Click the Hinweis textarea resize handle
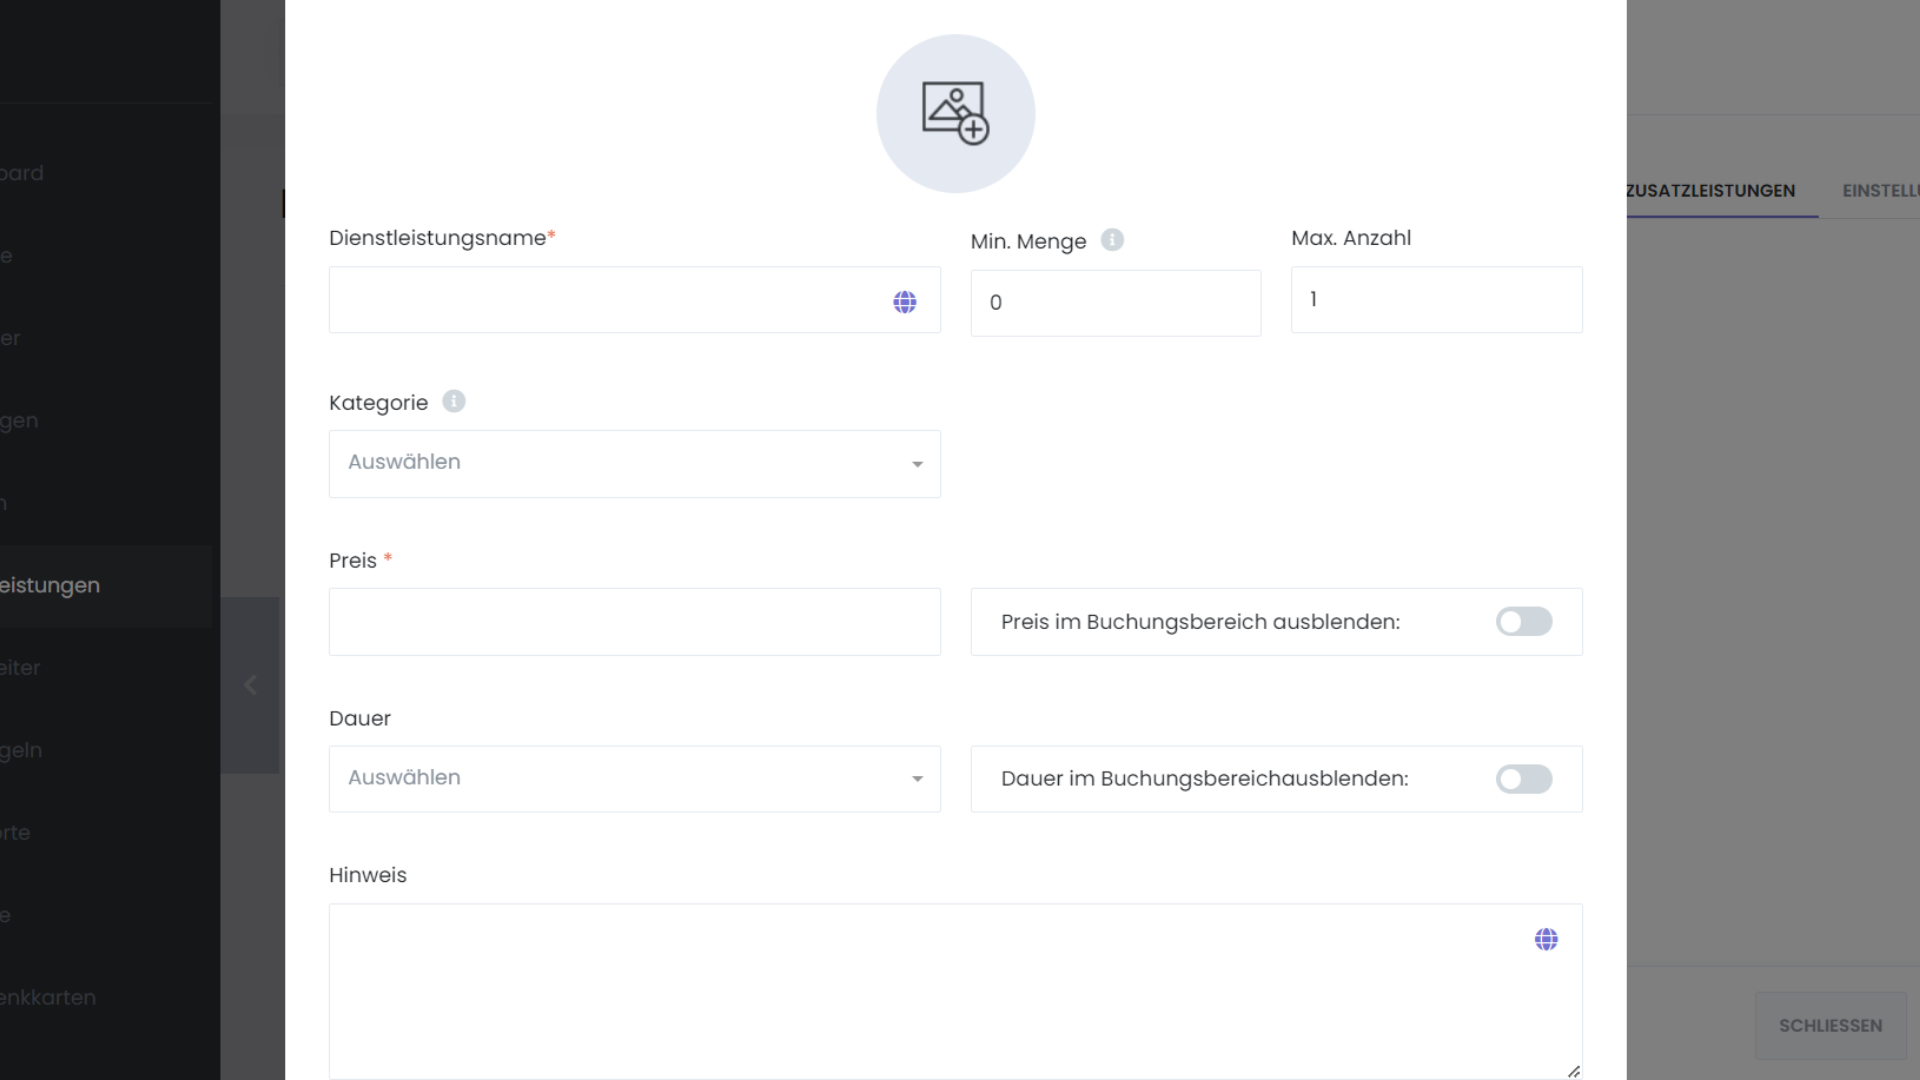This screenshot has width=1920, height=1080. pos(1573,1071)
